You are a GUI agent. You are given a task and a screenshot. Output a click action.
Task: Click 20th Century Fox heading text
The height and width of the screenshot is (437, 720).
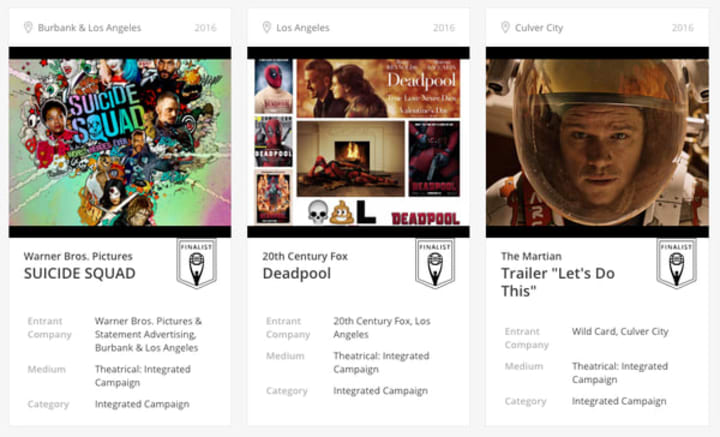coord(305,256)
